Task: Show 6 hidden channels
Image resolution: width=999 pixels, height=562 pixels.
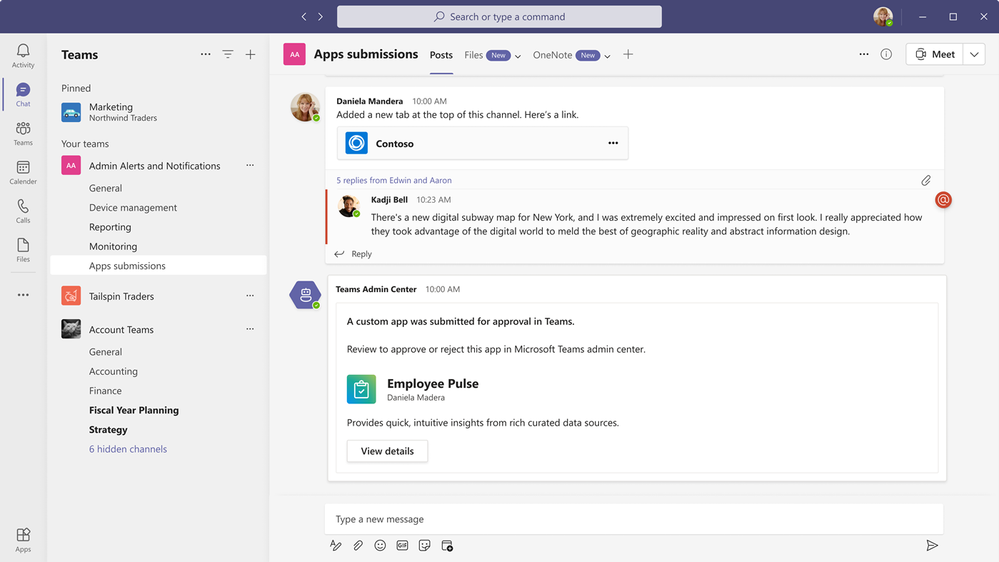Action: 128,449
